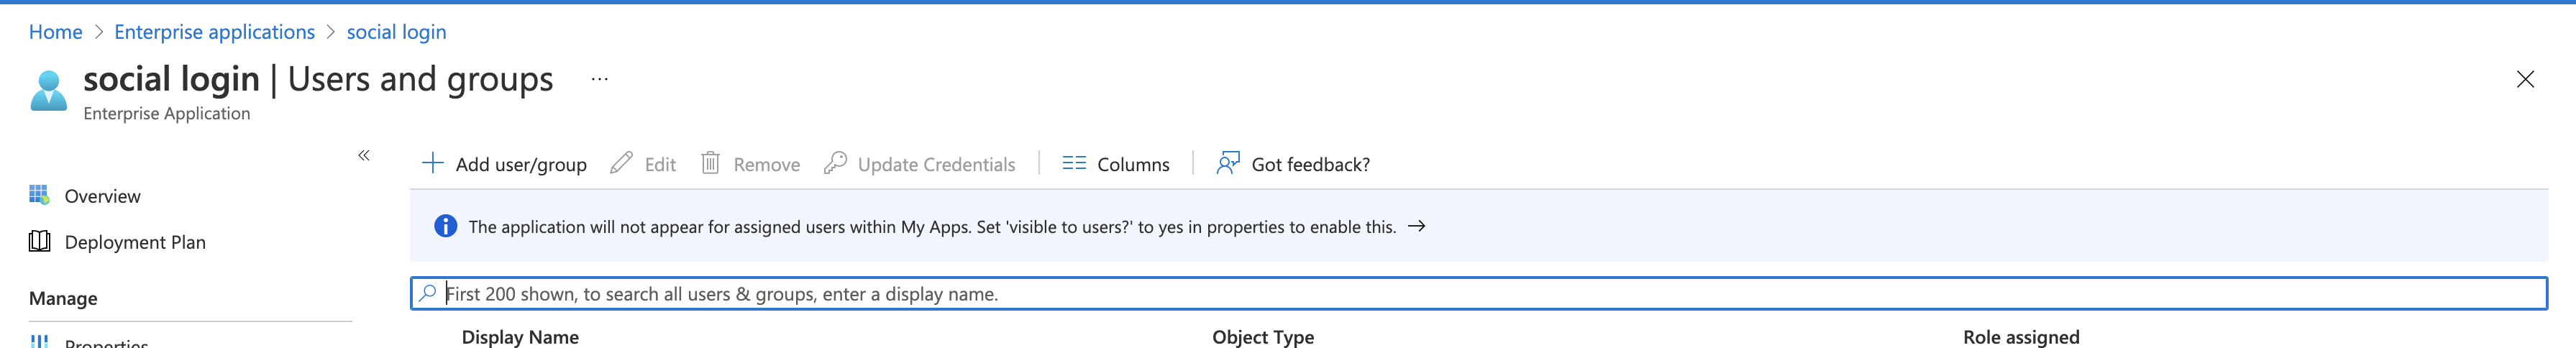The image size is (2576, 348).
Task: Close the Users and groups blade
Action: click(2525, 79)
